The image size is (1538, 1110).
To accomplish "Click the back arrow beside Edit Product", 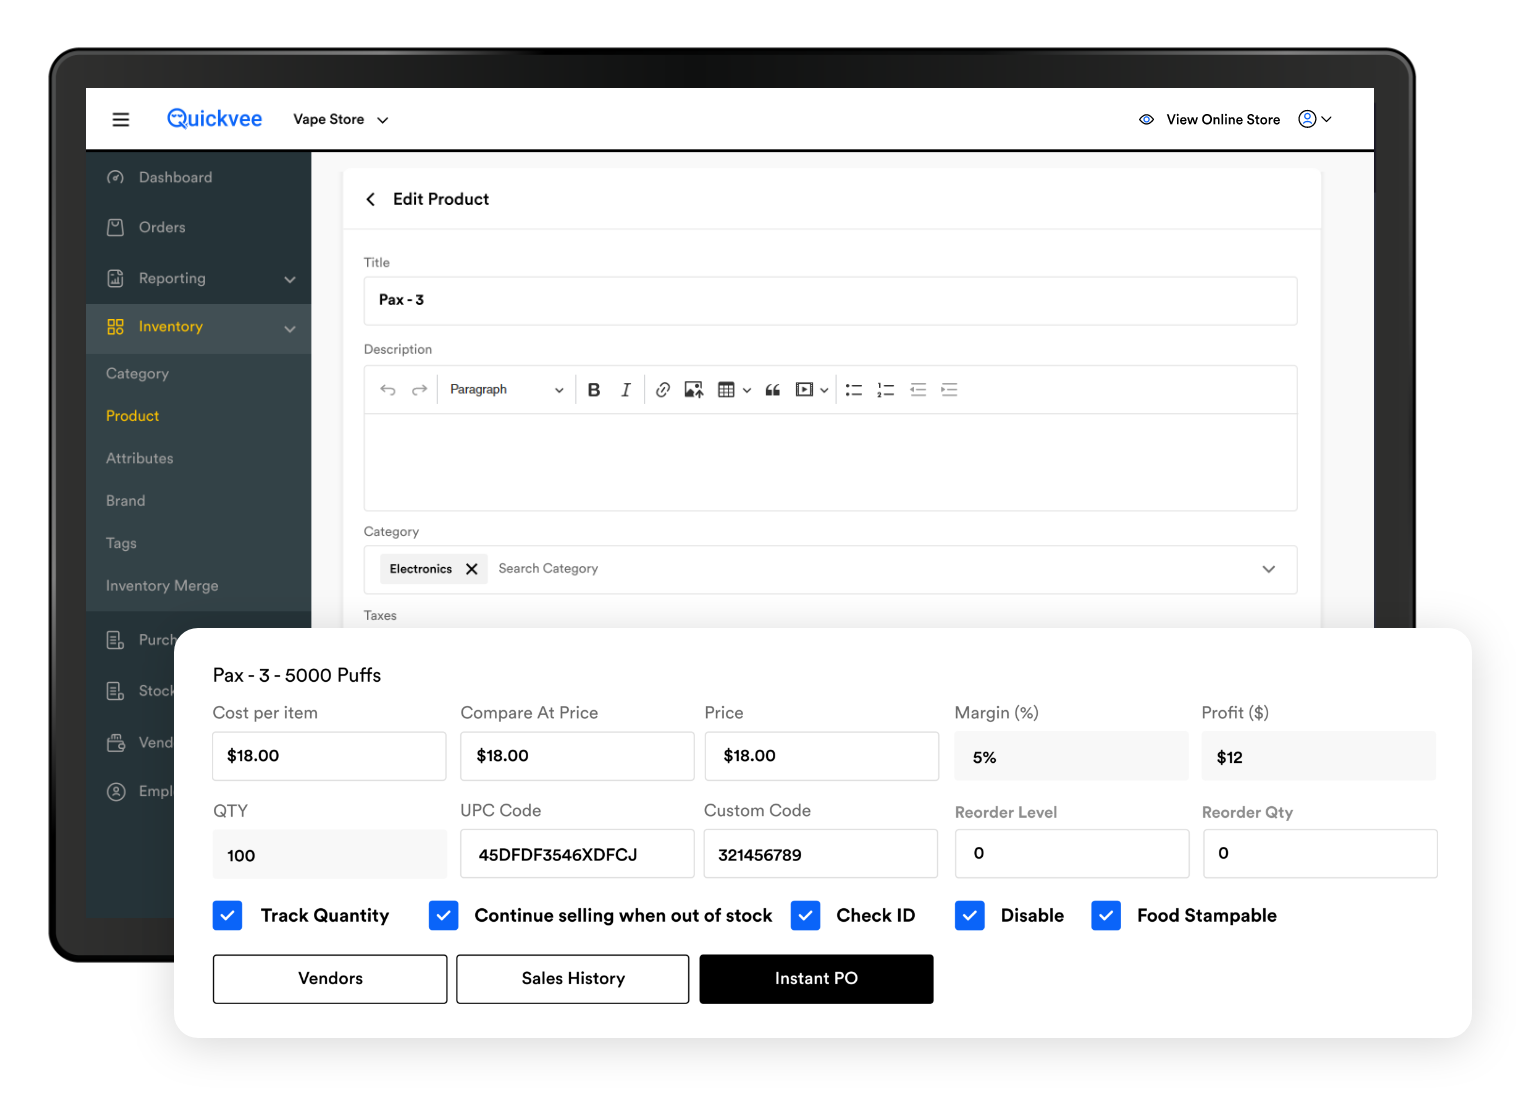I will pos(371,199).
